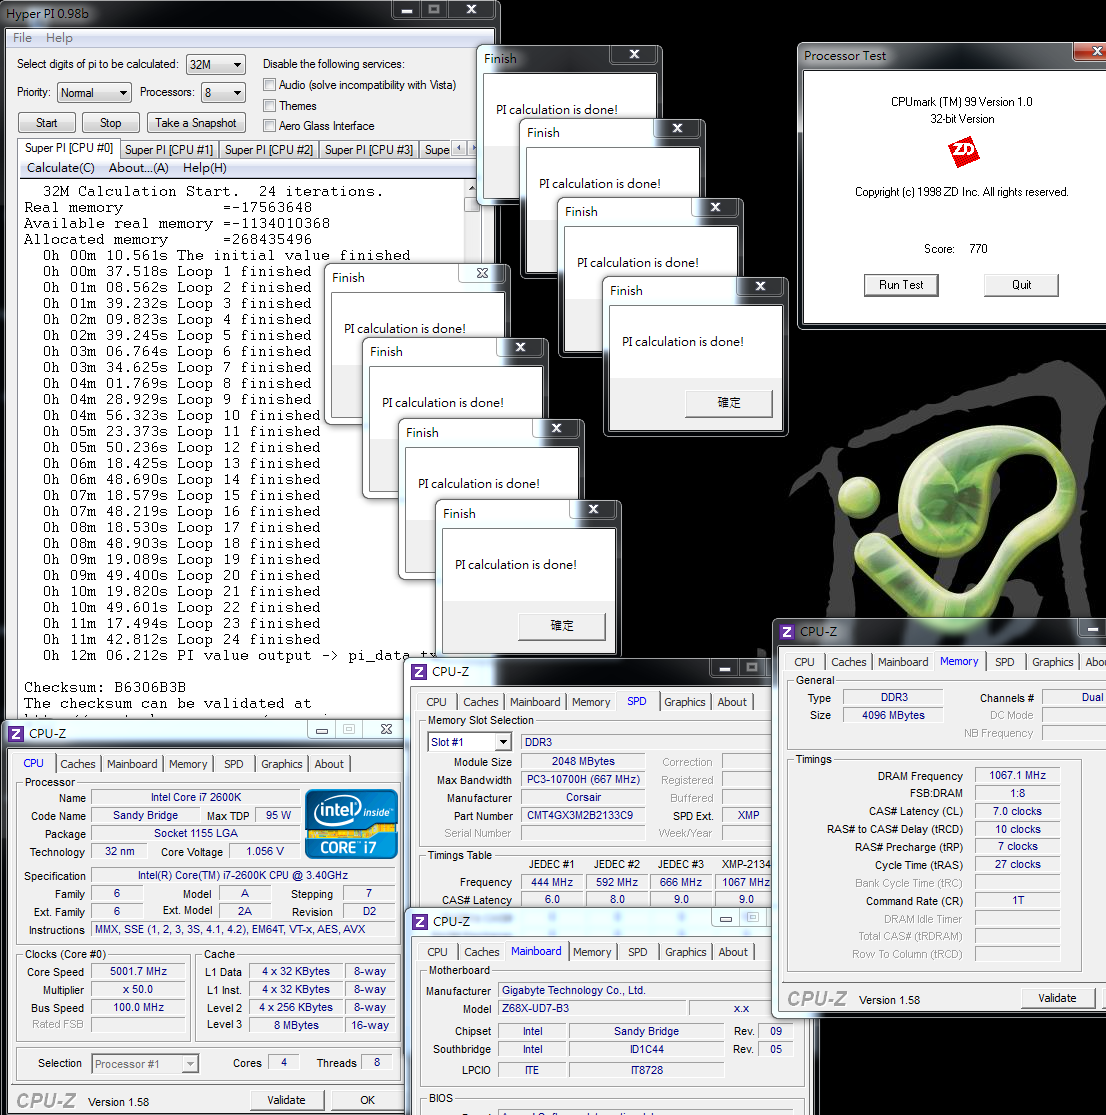The image size is (1106, 1115).
Task: Open Caches tab in CPU-Z Mainboard window
Action: pos(482,952)
